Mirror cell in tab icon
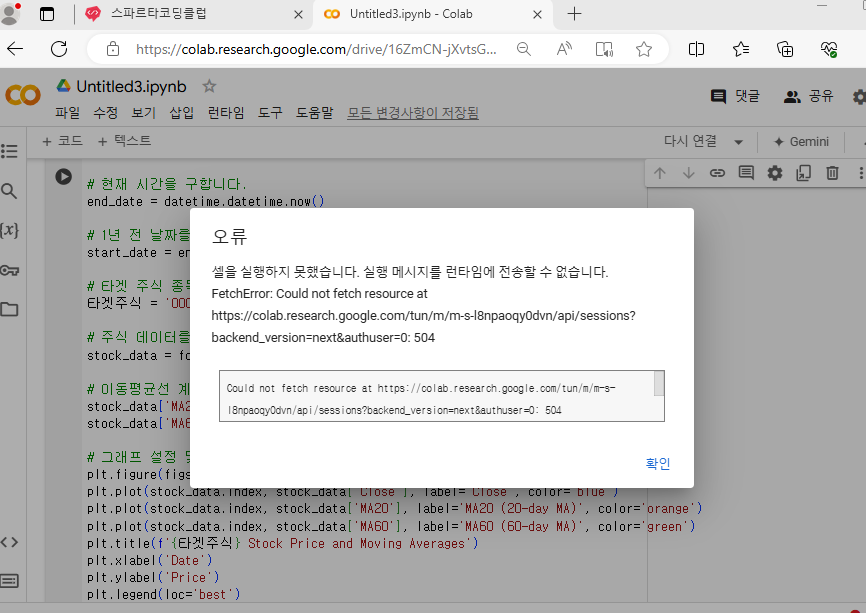Image resolution: width=866 pixels, height=613 pixels. [x=804, y=173]
